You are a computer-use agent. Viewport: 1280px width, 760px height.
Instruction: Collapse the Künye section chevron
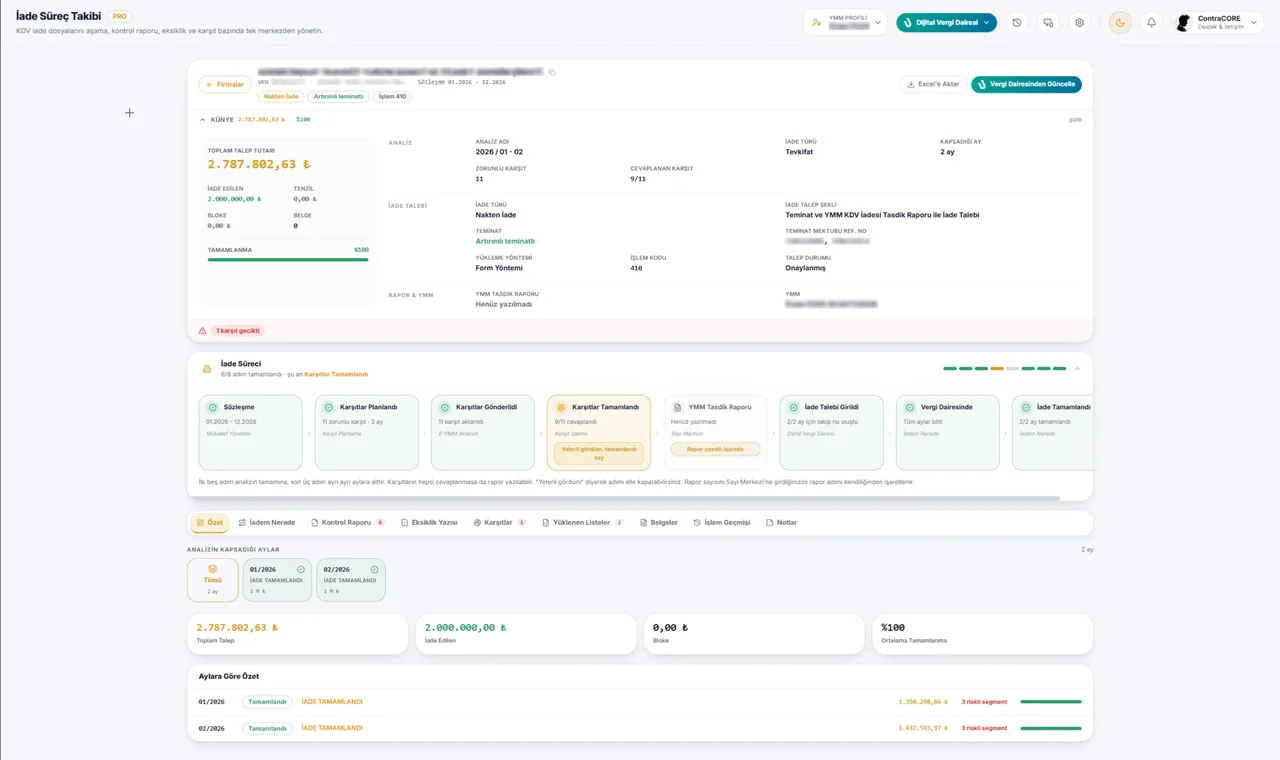click(203, 120)
